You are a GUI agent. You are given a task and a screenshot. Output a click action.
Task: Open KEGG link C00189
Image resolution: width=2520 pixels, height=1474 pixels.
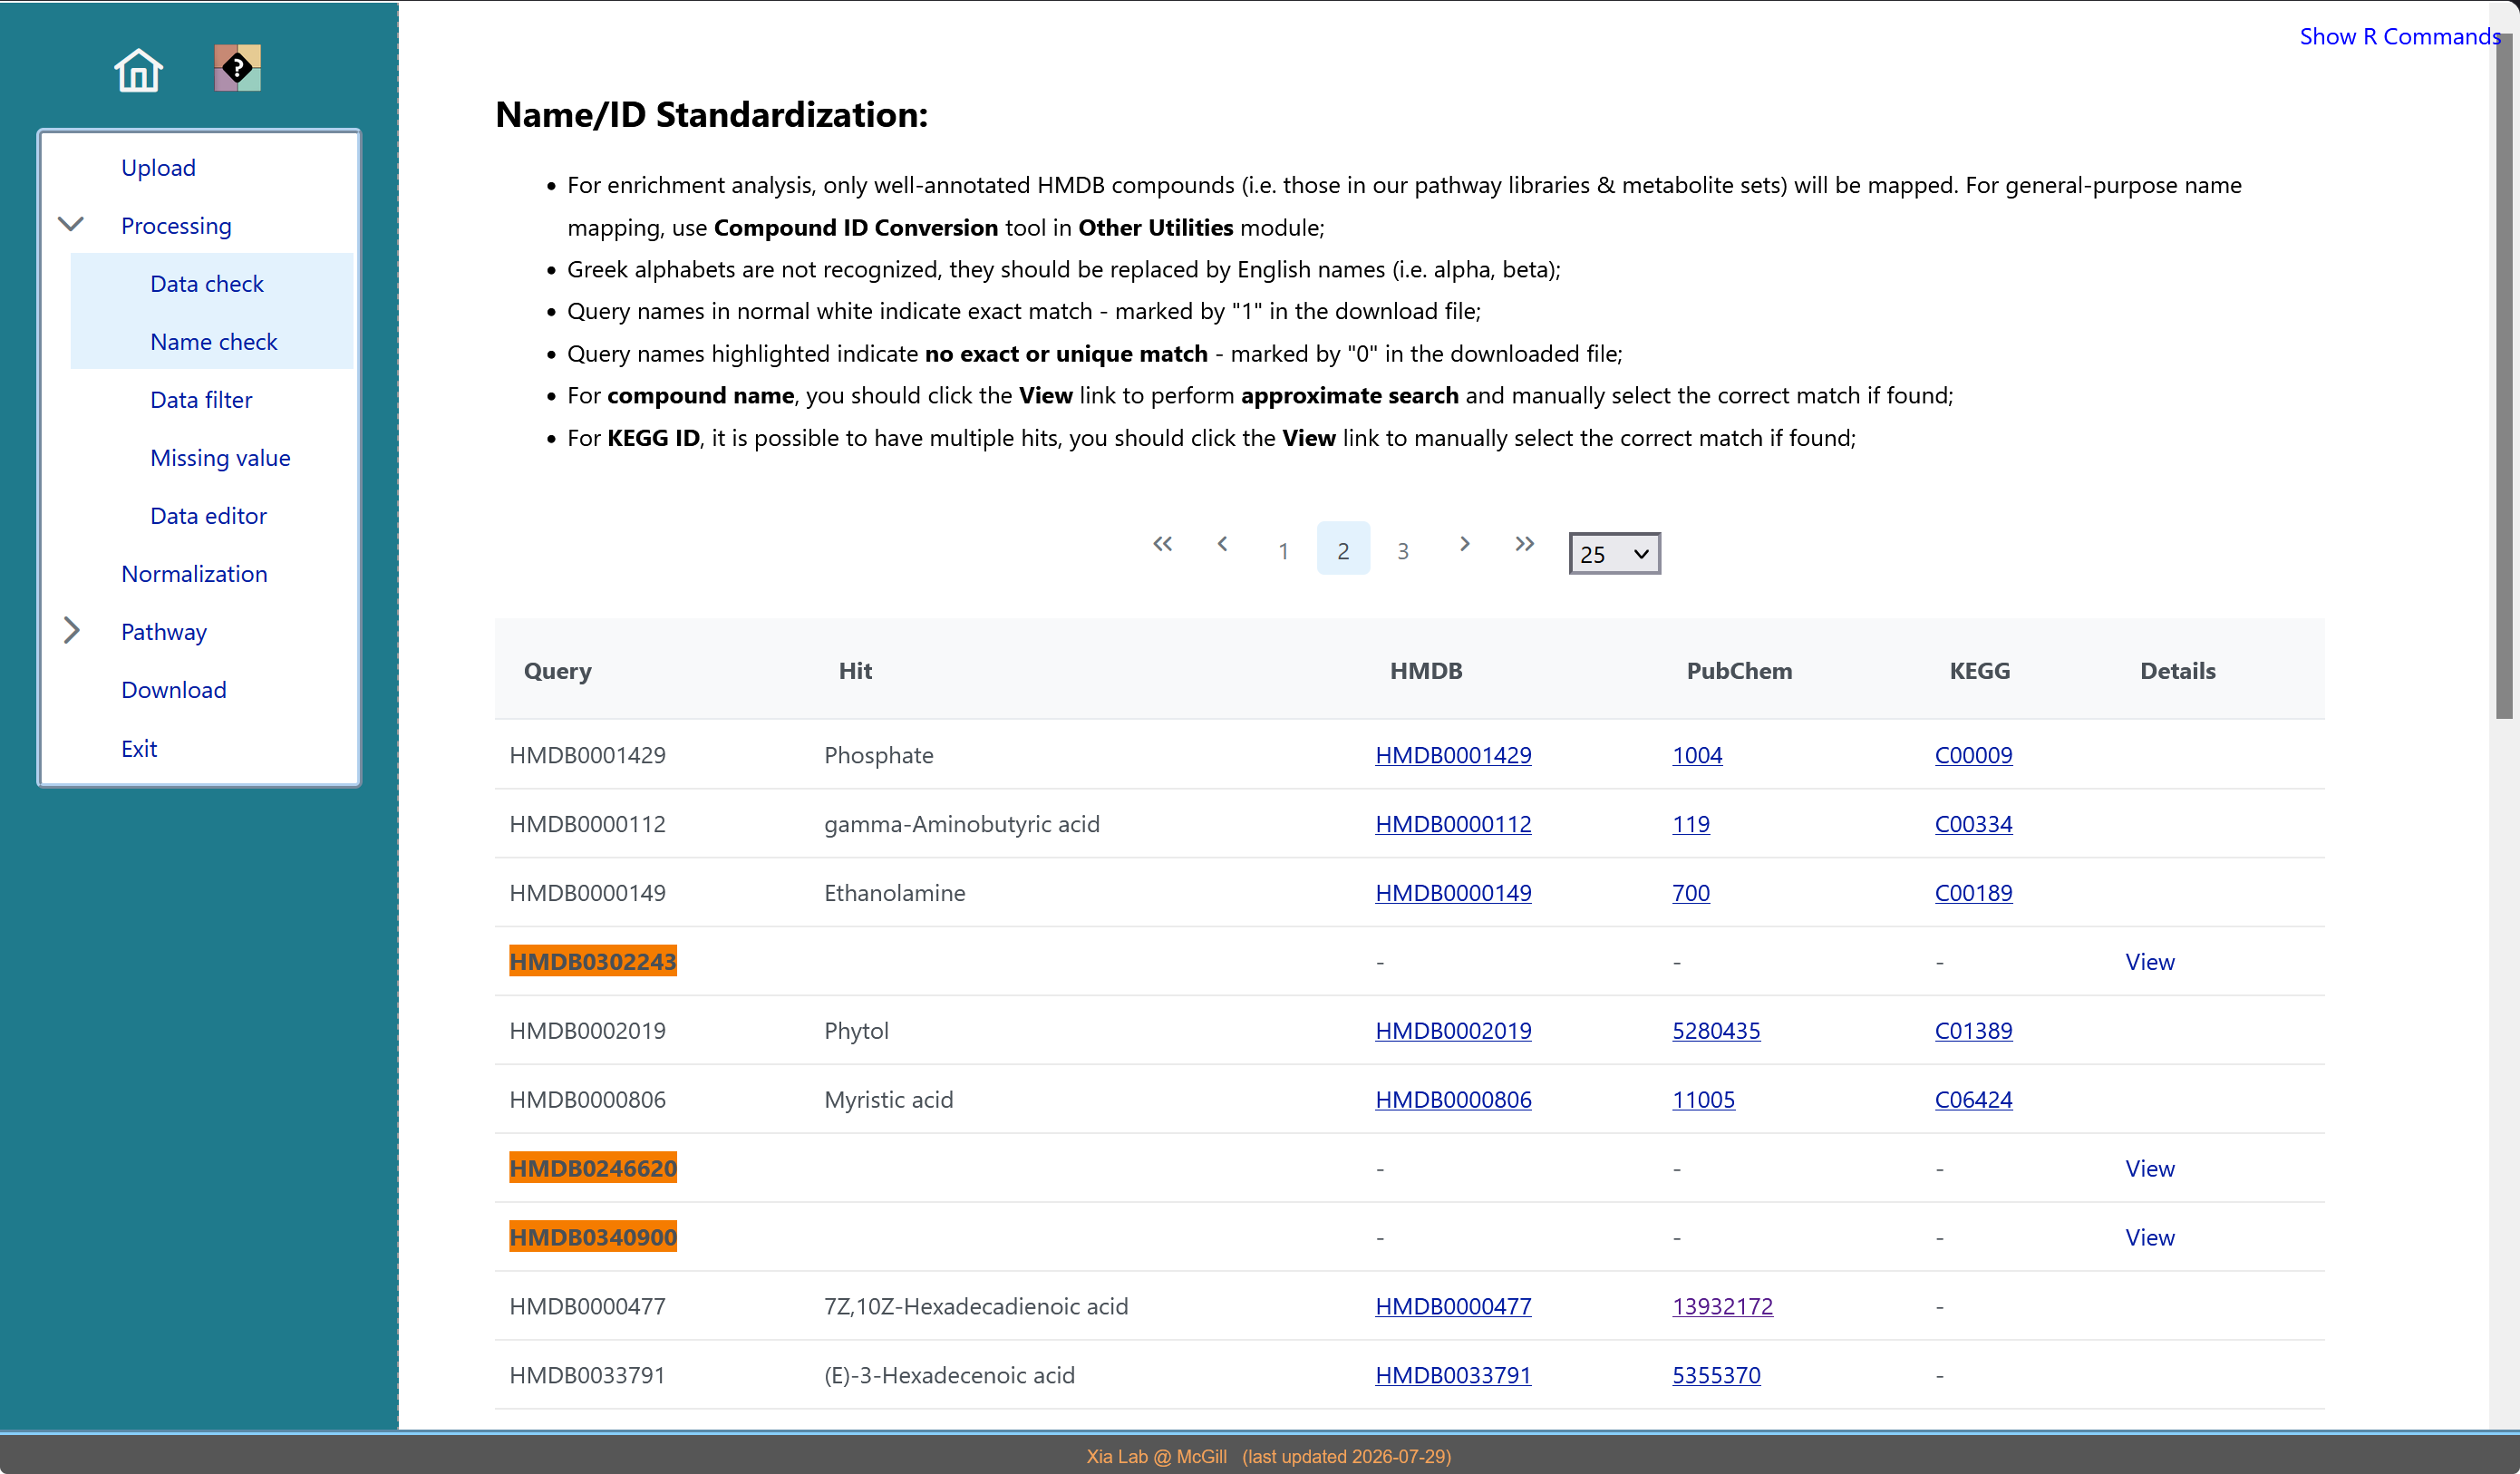coord(1973,893)
